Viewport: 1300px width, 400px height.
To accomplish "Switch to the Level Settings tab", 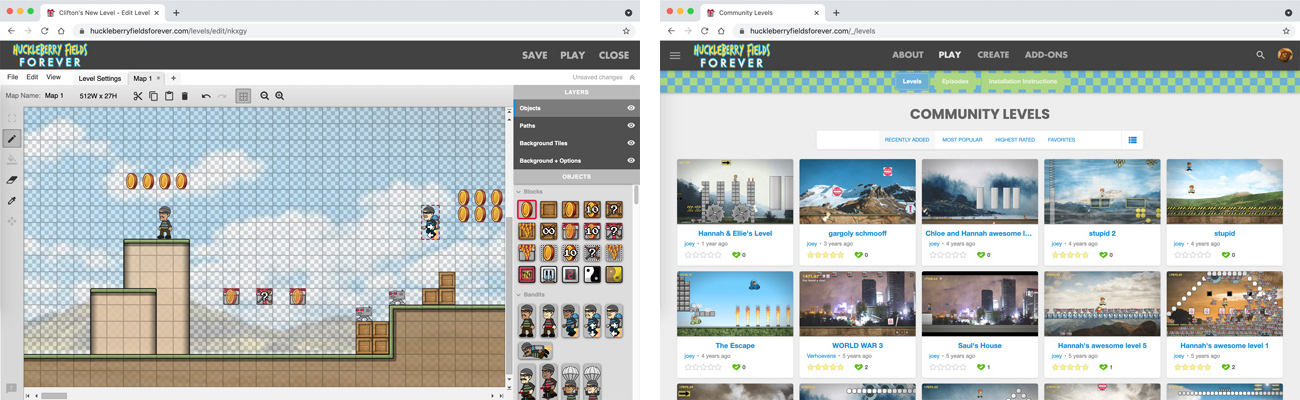I will [100, 78].
